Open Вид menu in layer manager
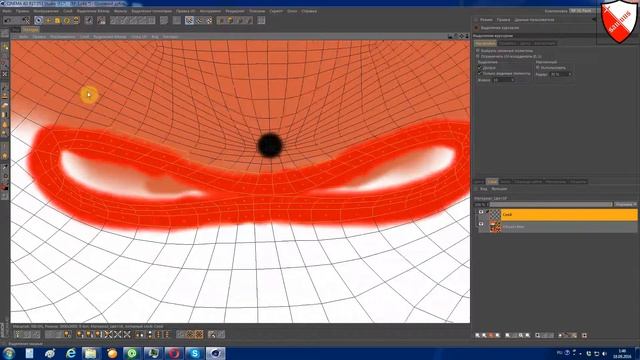The height and width of the screenshot is (360, 640). pyautogui.click(x=484, y=189)
